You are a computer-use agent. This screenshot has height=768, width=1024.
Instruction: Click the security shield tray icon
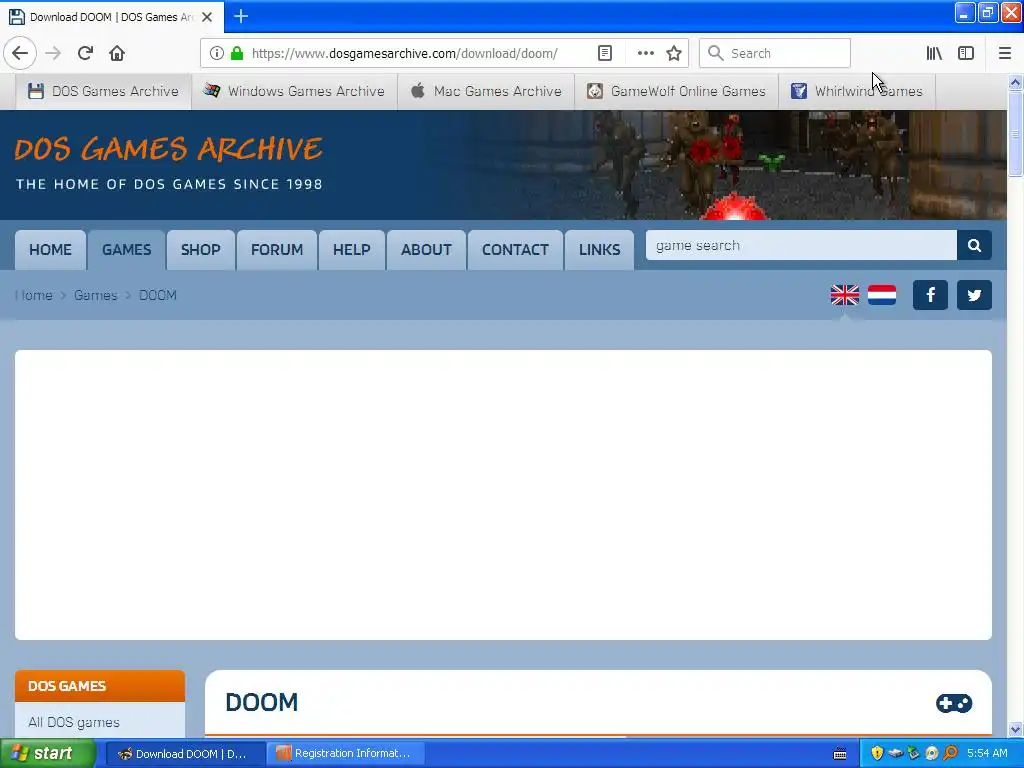[x=877, y=754]
